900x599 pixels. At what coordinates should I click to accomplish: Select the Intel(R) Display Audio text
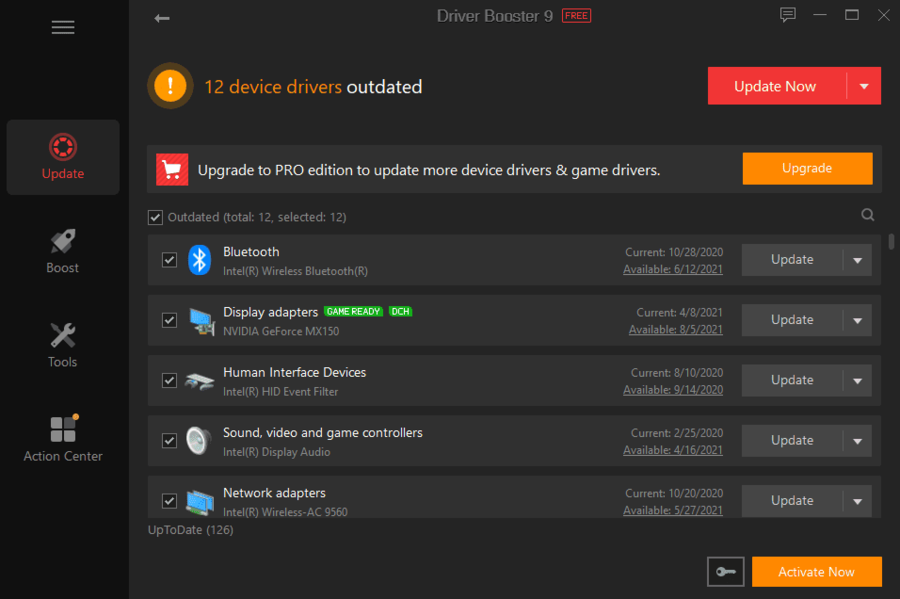[277, 452]
